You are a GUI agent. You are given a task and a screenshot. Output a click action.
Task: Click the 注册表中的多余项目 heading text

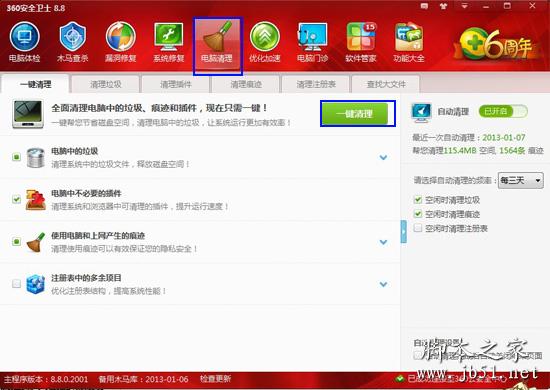point(86,278)
